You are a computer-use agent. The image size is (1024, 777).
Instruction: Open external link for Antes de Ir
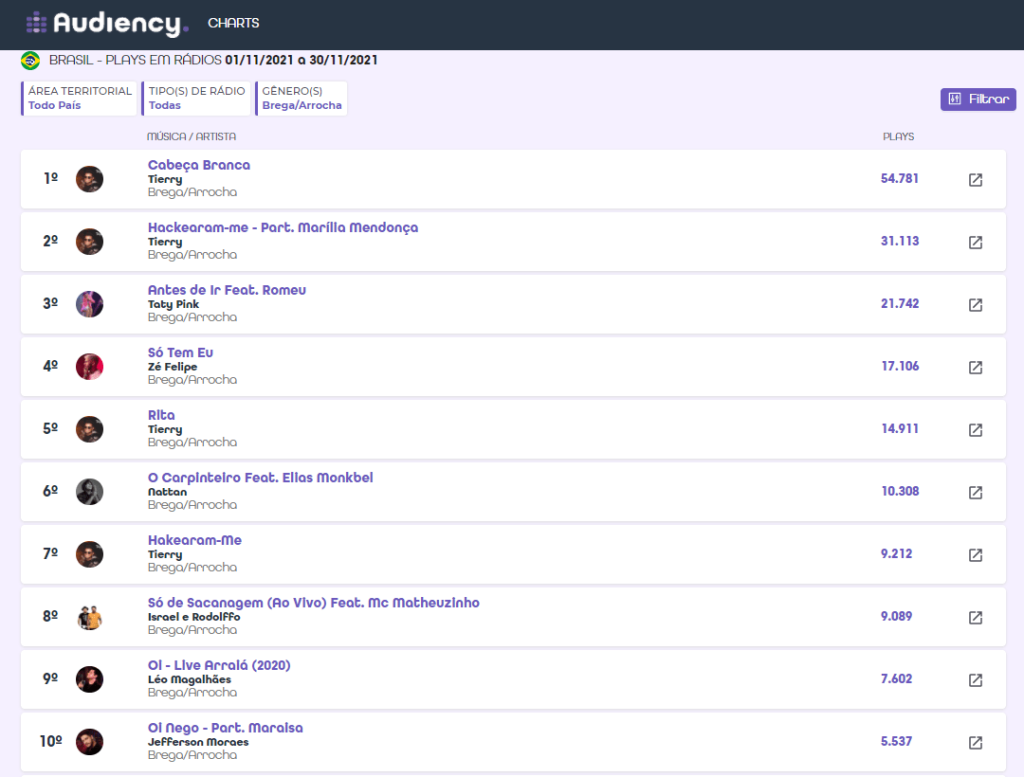pyautogui.click(x=975, y=305)
